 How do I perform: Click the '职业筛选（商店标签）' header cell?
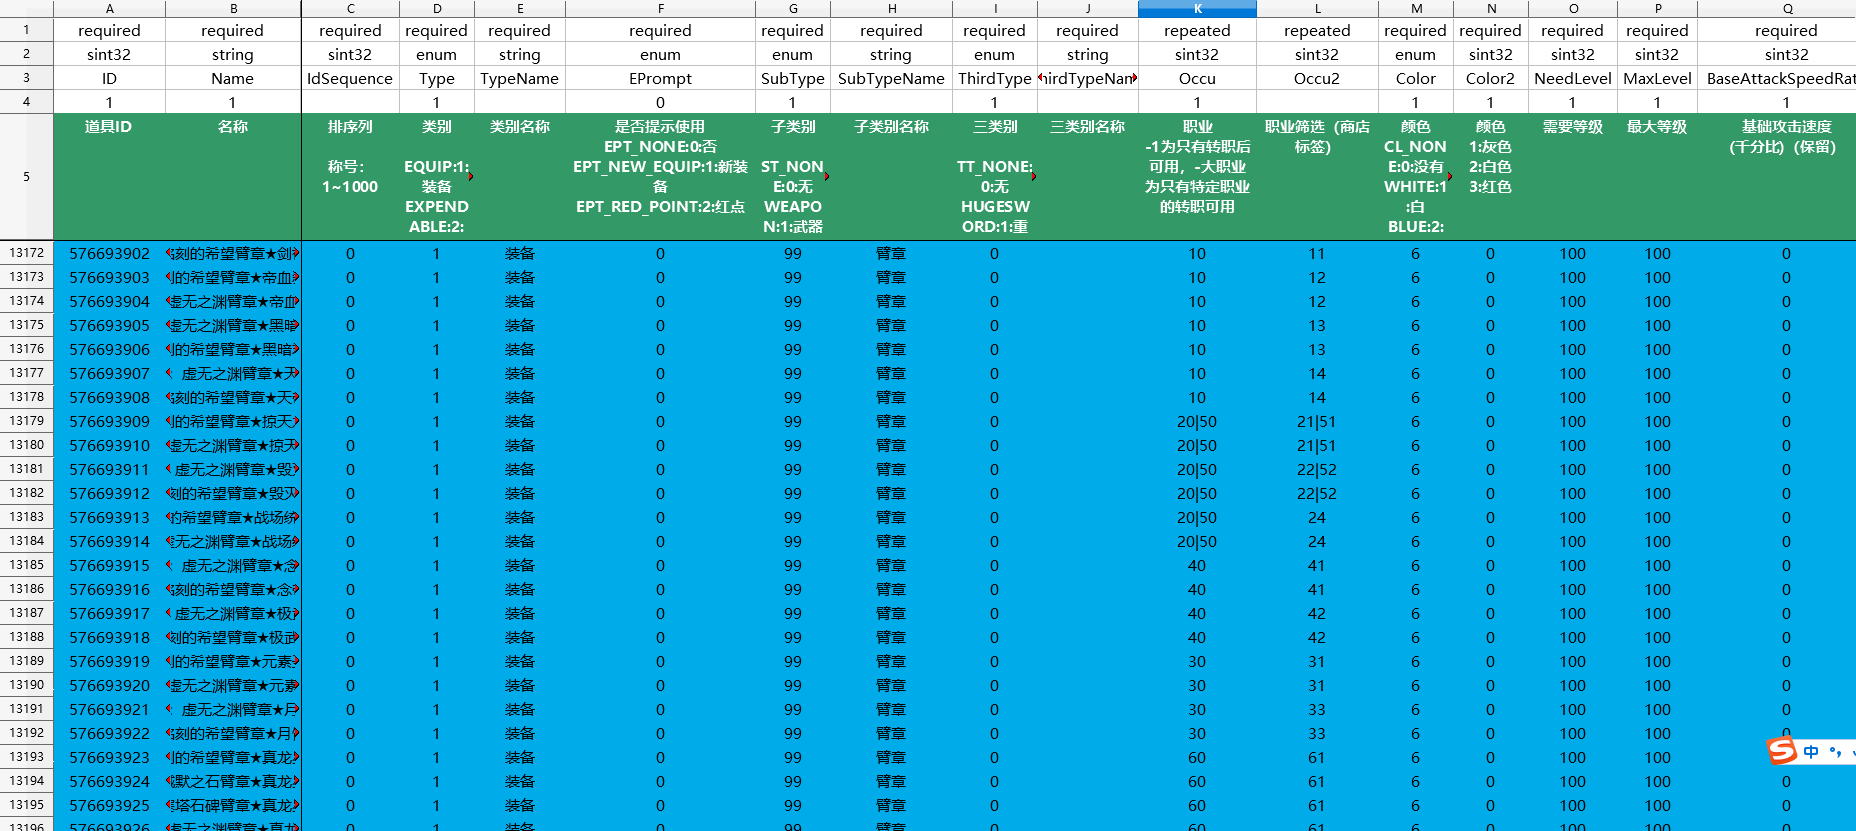coord(1317,177)
